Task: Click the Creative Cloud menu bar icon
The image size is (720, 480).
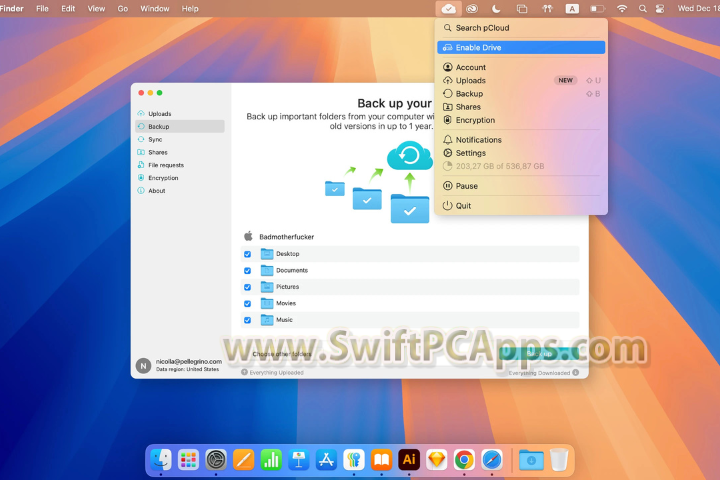Action: (x=472, y=9)
